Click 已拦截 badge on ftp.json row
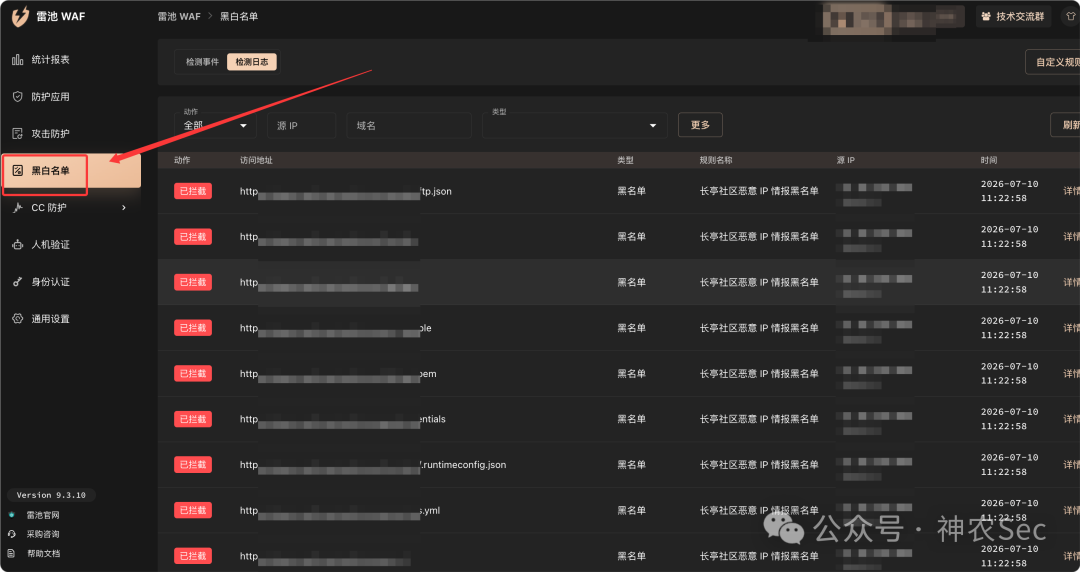The image size is (1080, 572). pos(193,191)
